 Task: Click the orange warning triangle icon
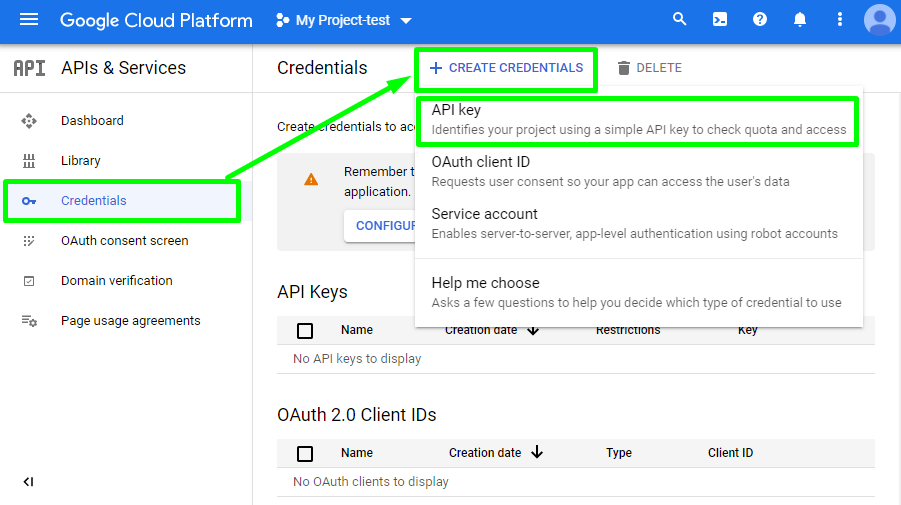click(311, 180)
